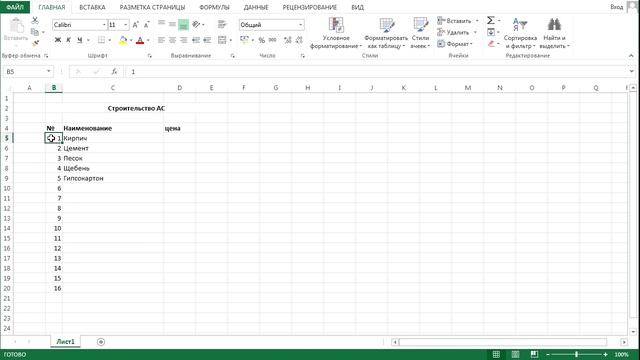Switch to ВИД tab
Screen dimensions: 640x360
pos(358,7)
